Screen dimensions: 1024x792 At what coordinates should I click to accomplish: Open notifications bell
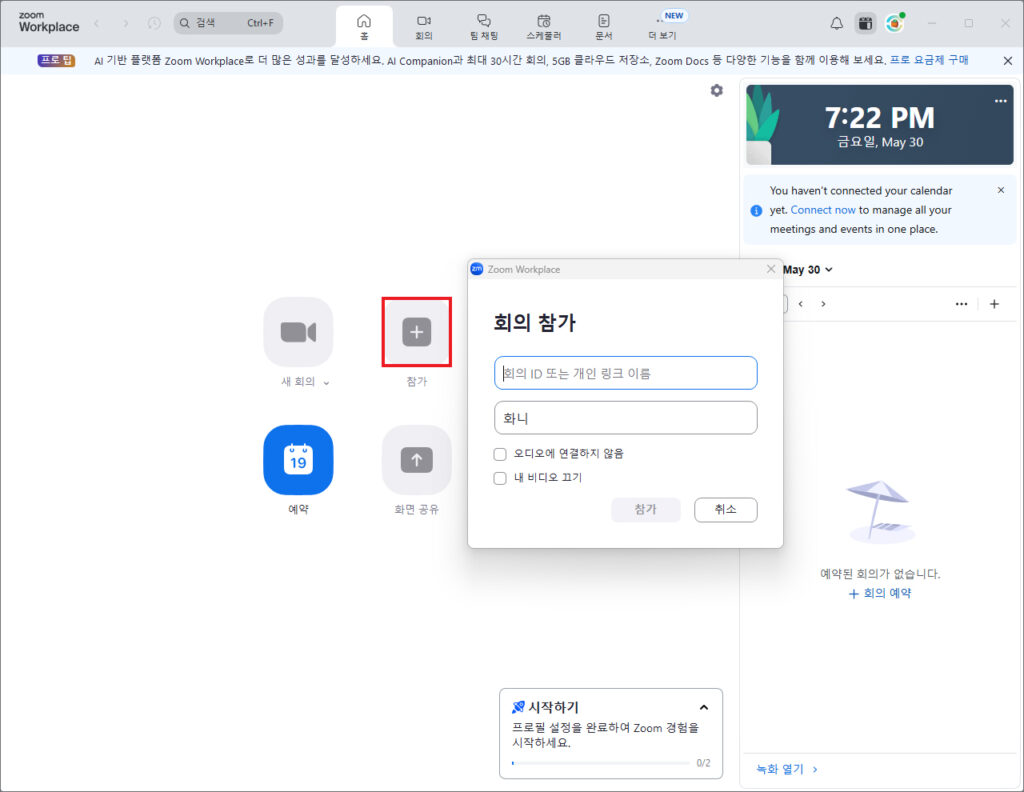point(837,24)
